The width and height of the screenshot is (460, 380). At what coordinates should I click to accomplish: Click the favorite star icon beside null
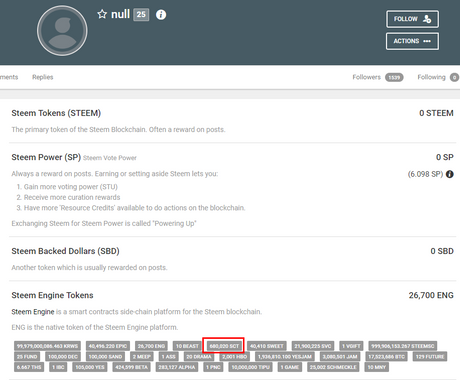(102, 14)
